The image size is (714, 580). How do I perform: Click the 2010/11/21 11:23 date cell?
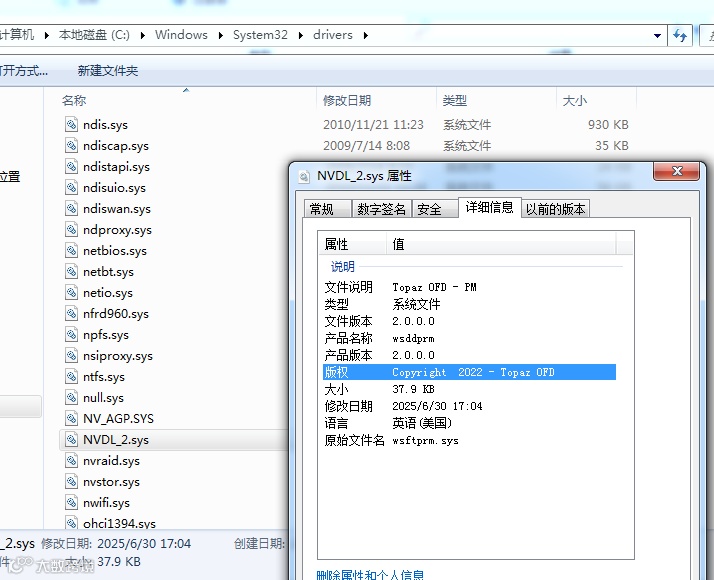[373, 124]
